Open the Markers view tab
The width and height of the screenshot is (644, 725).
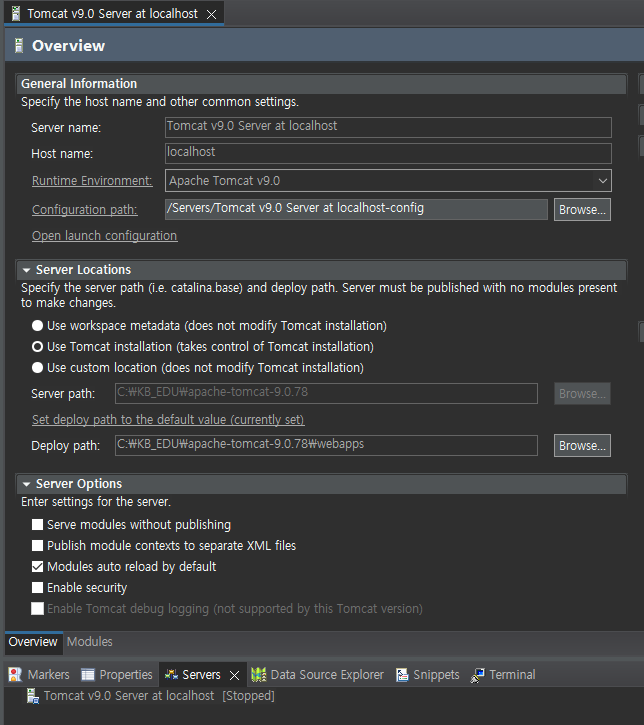coord(40,675)
